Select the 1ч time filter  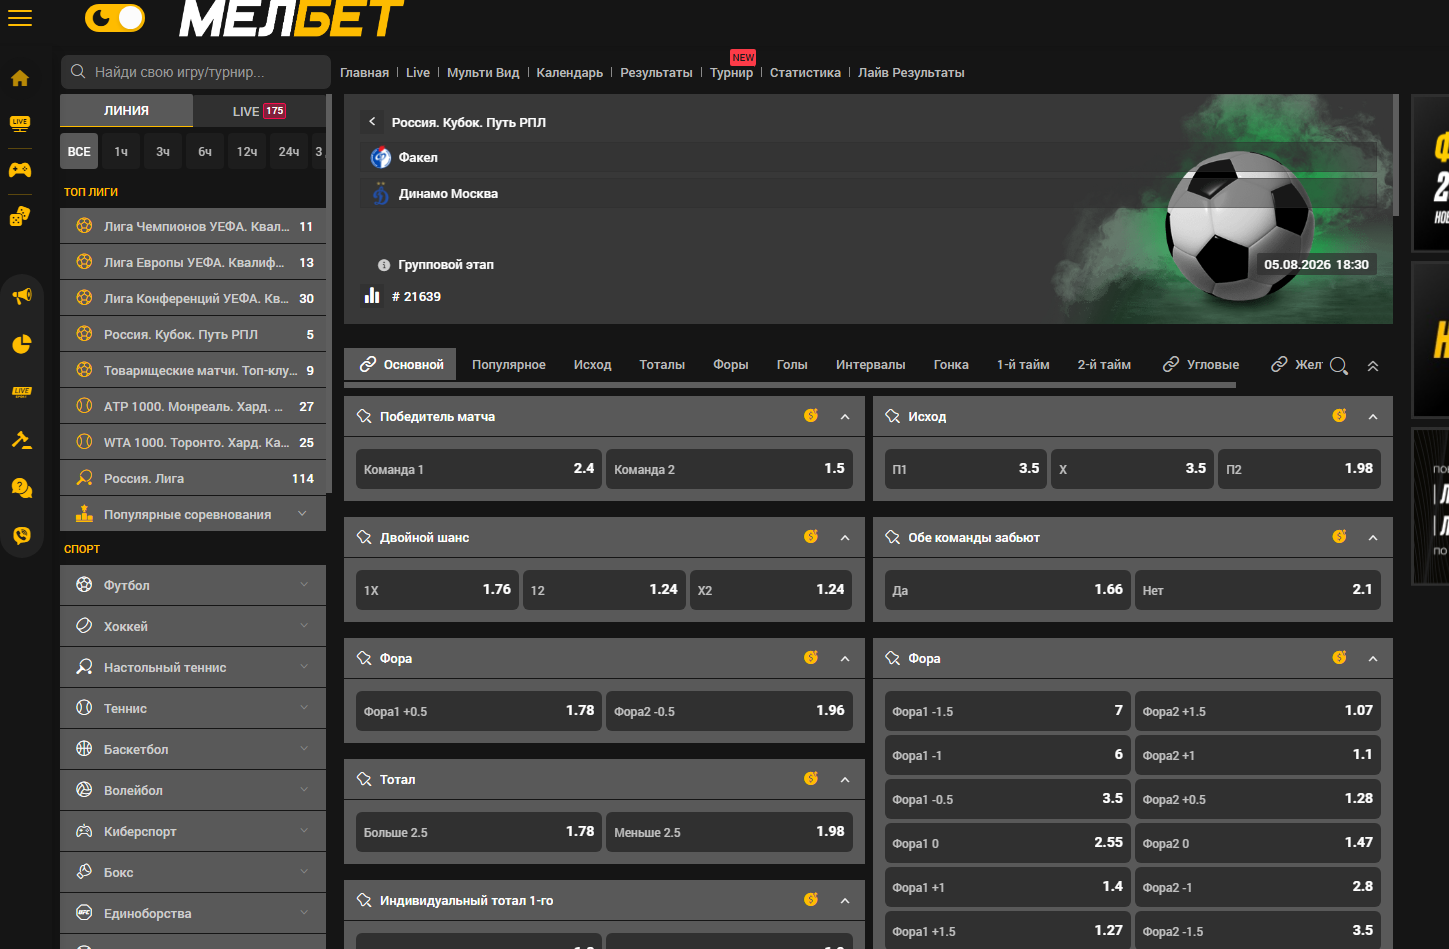(x=121, y=152)
